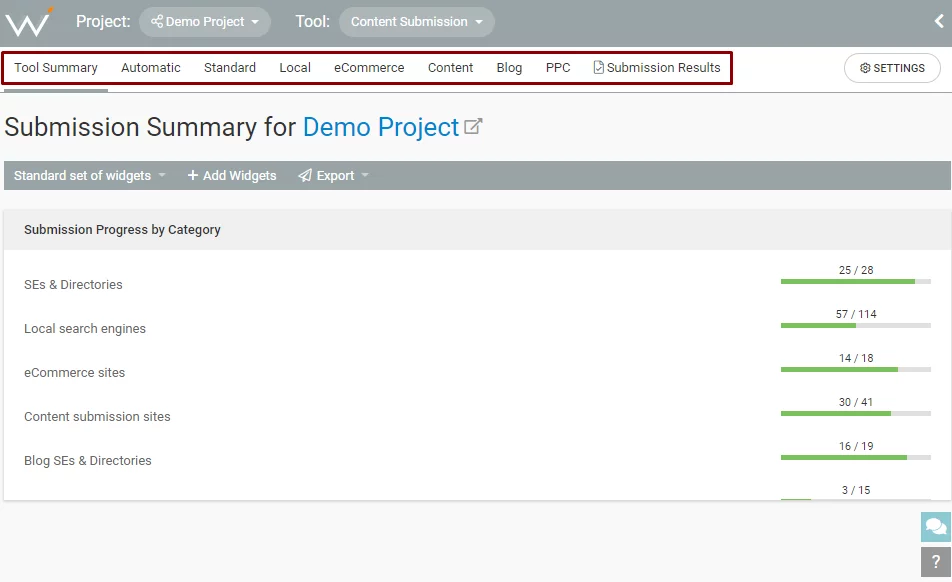Click the 16 / 19 count value
952x582 pixels.
point(856,446)
